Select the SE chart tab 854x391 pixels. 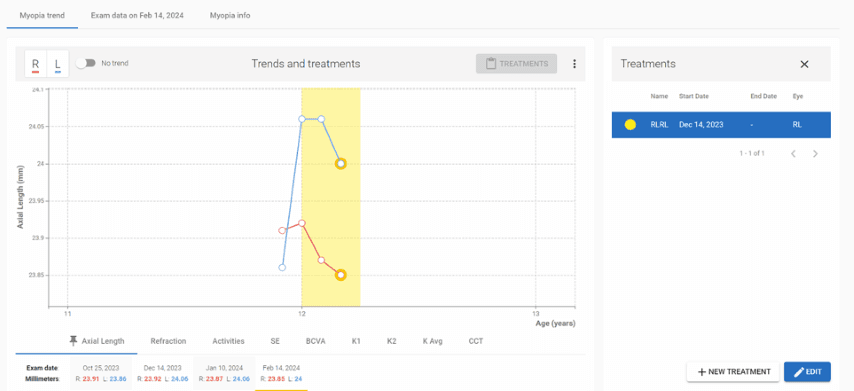(275, 341)
